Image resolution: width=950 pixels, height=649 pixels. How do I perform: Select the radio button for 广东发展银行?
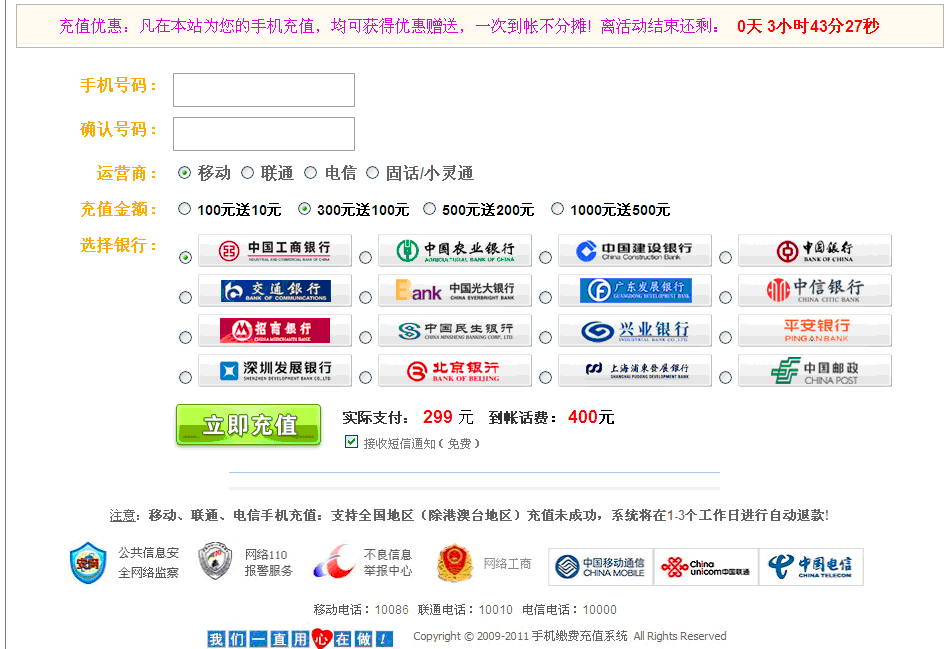click(545, 298)
